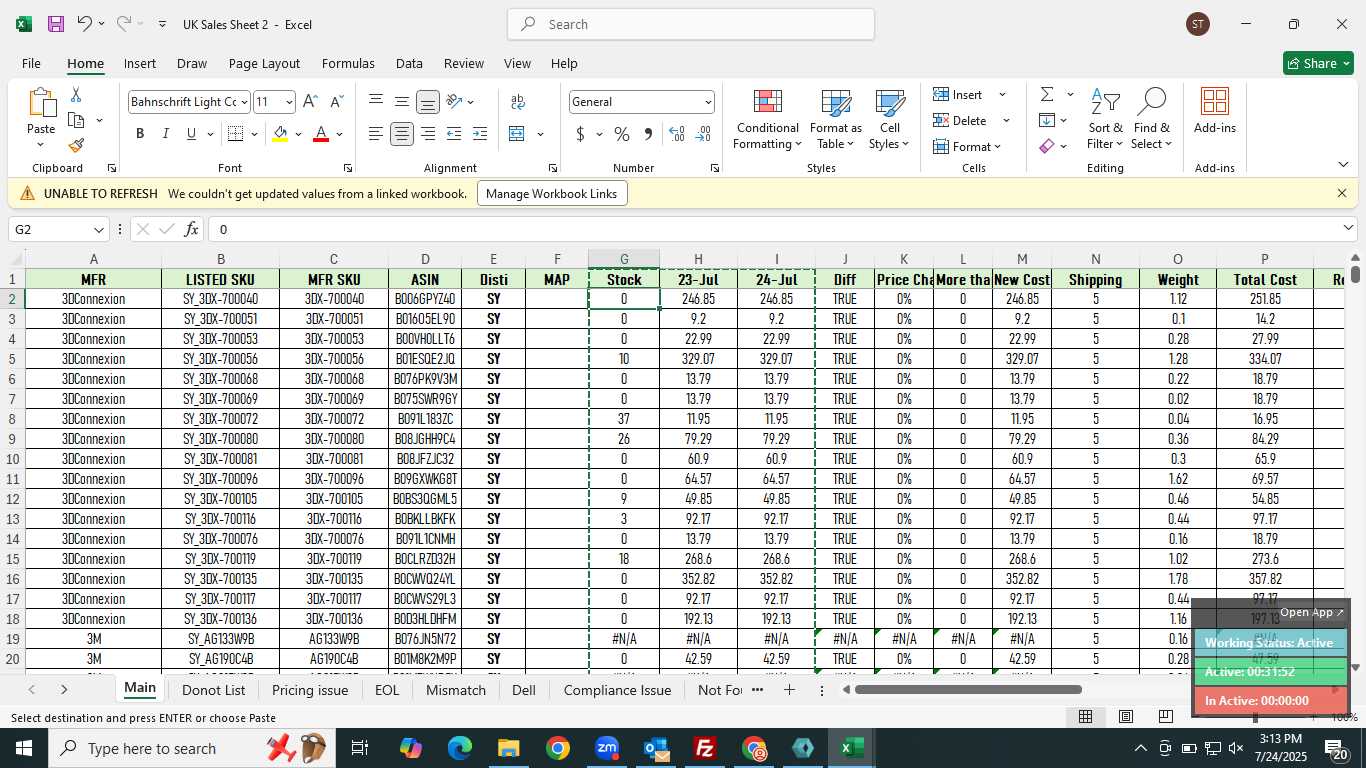Image resolution: width=1366 pixels, height=768 pixels.
Task: Undo the last action
Action: point(85,24)
